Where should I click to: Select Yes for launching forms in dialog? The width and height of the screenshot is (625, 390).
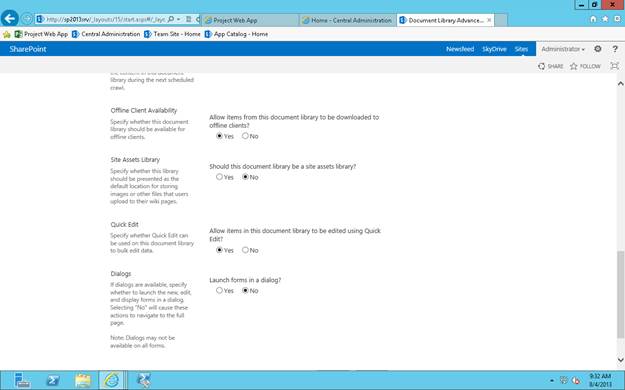[219, 290]
